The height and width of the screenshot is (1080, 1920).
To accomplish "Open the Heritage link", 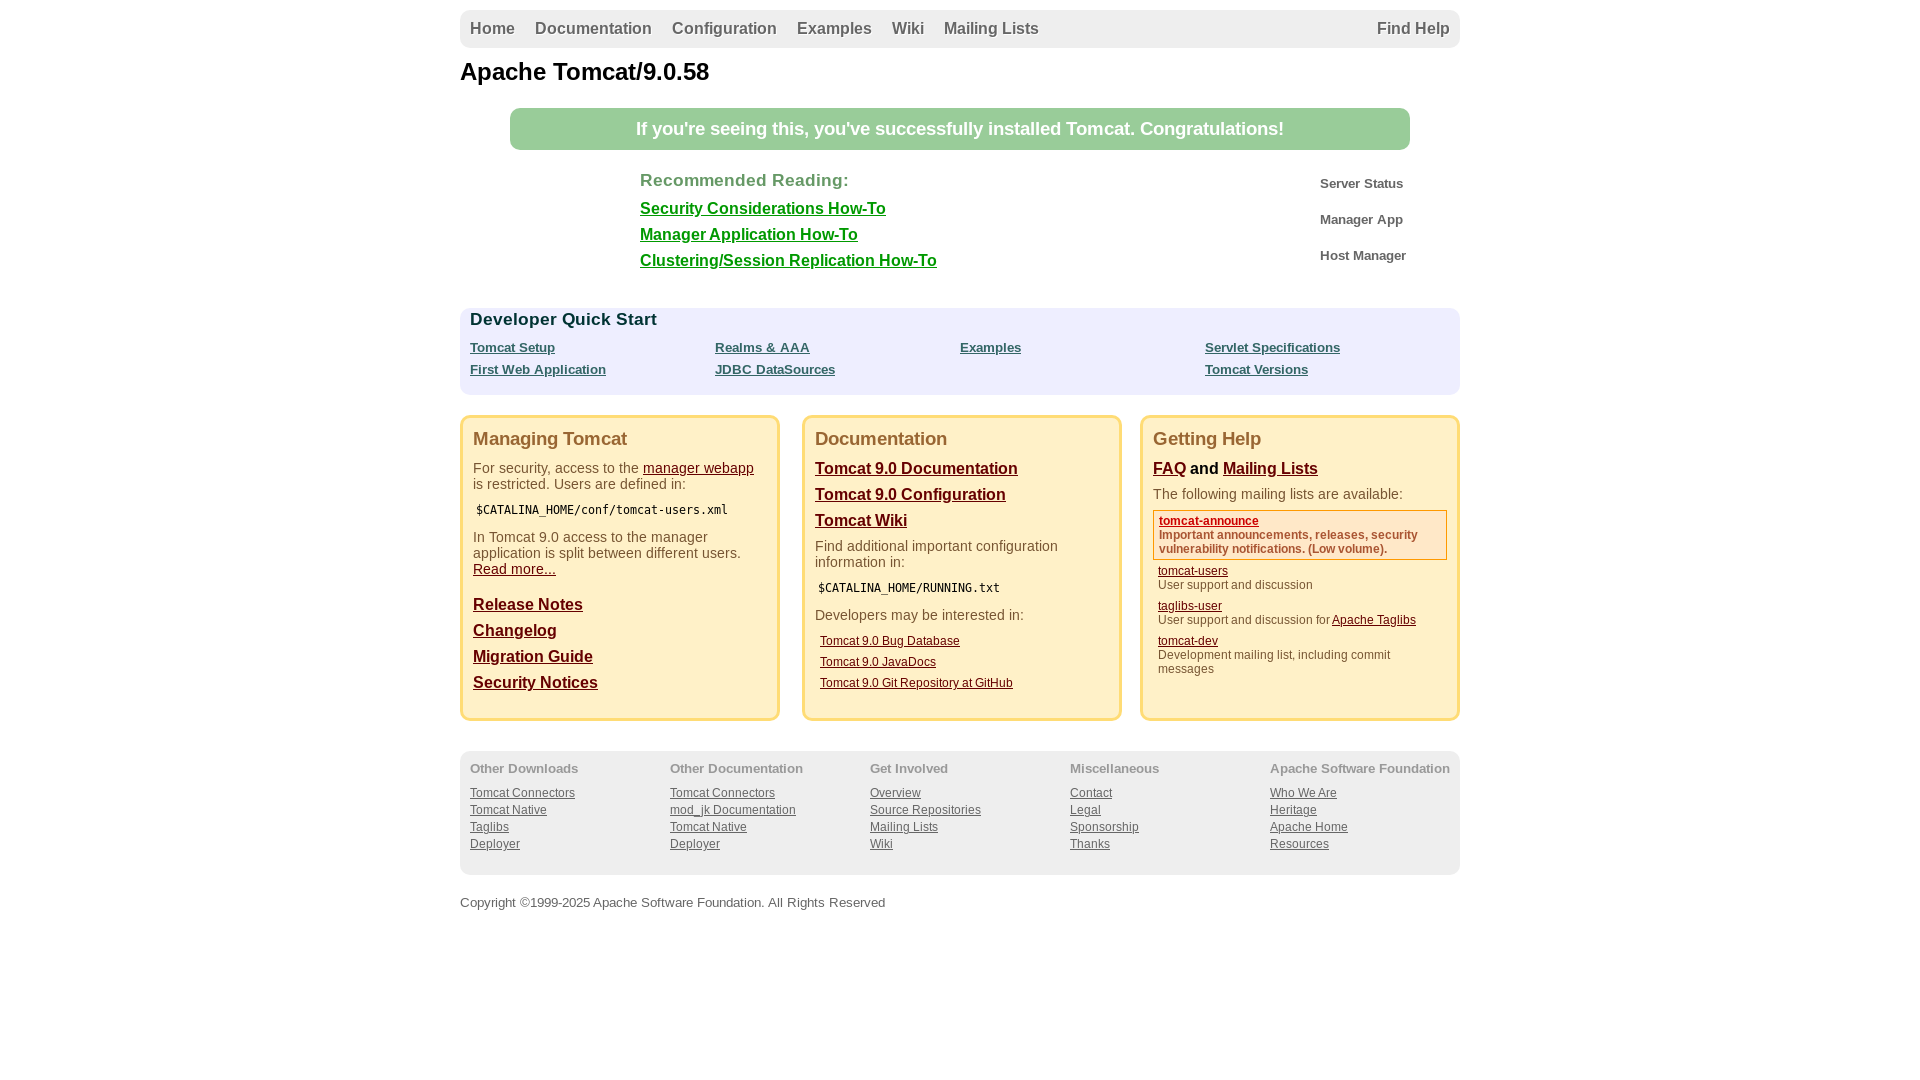I will point(1293,810).
